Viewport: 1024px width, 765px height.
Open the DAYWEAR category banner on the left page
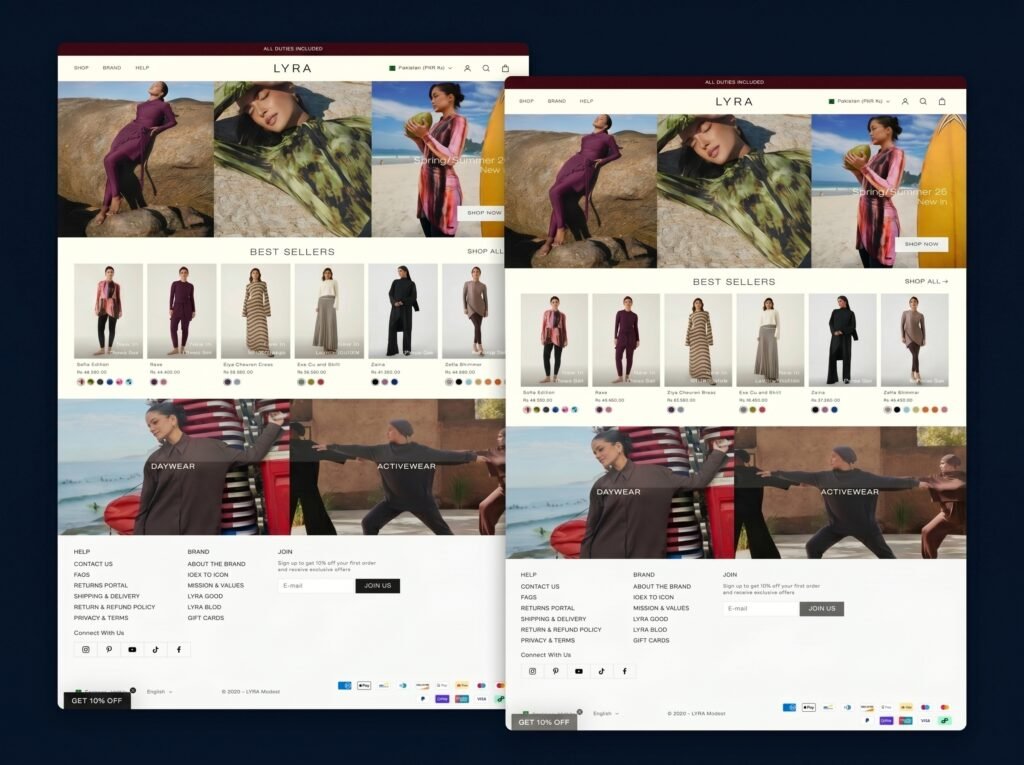pos(174,467)
